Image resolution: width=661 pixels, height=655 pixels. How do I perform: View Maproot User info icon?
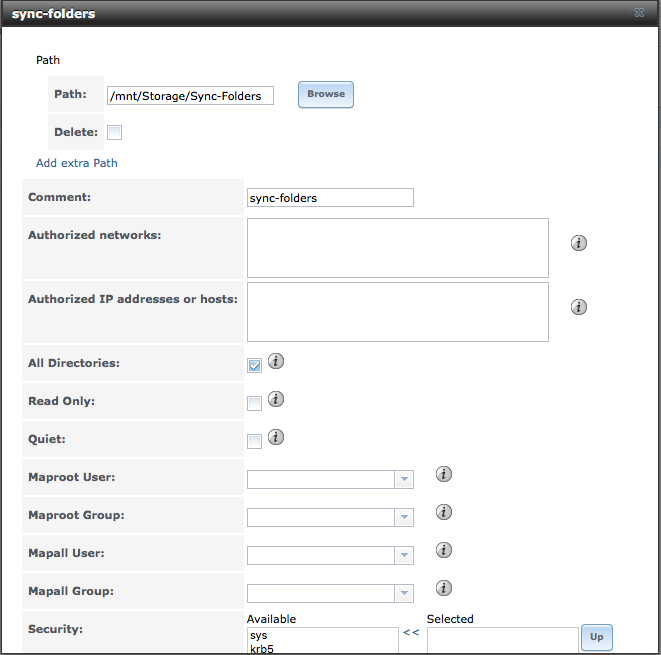pyautogui.click(x=443, y=474)
